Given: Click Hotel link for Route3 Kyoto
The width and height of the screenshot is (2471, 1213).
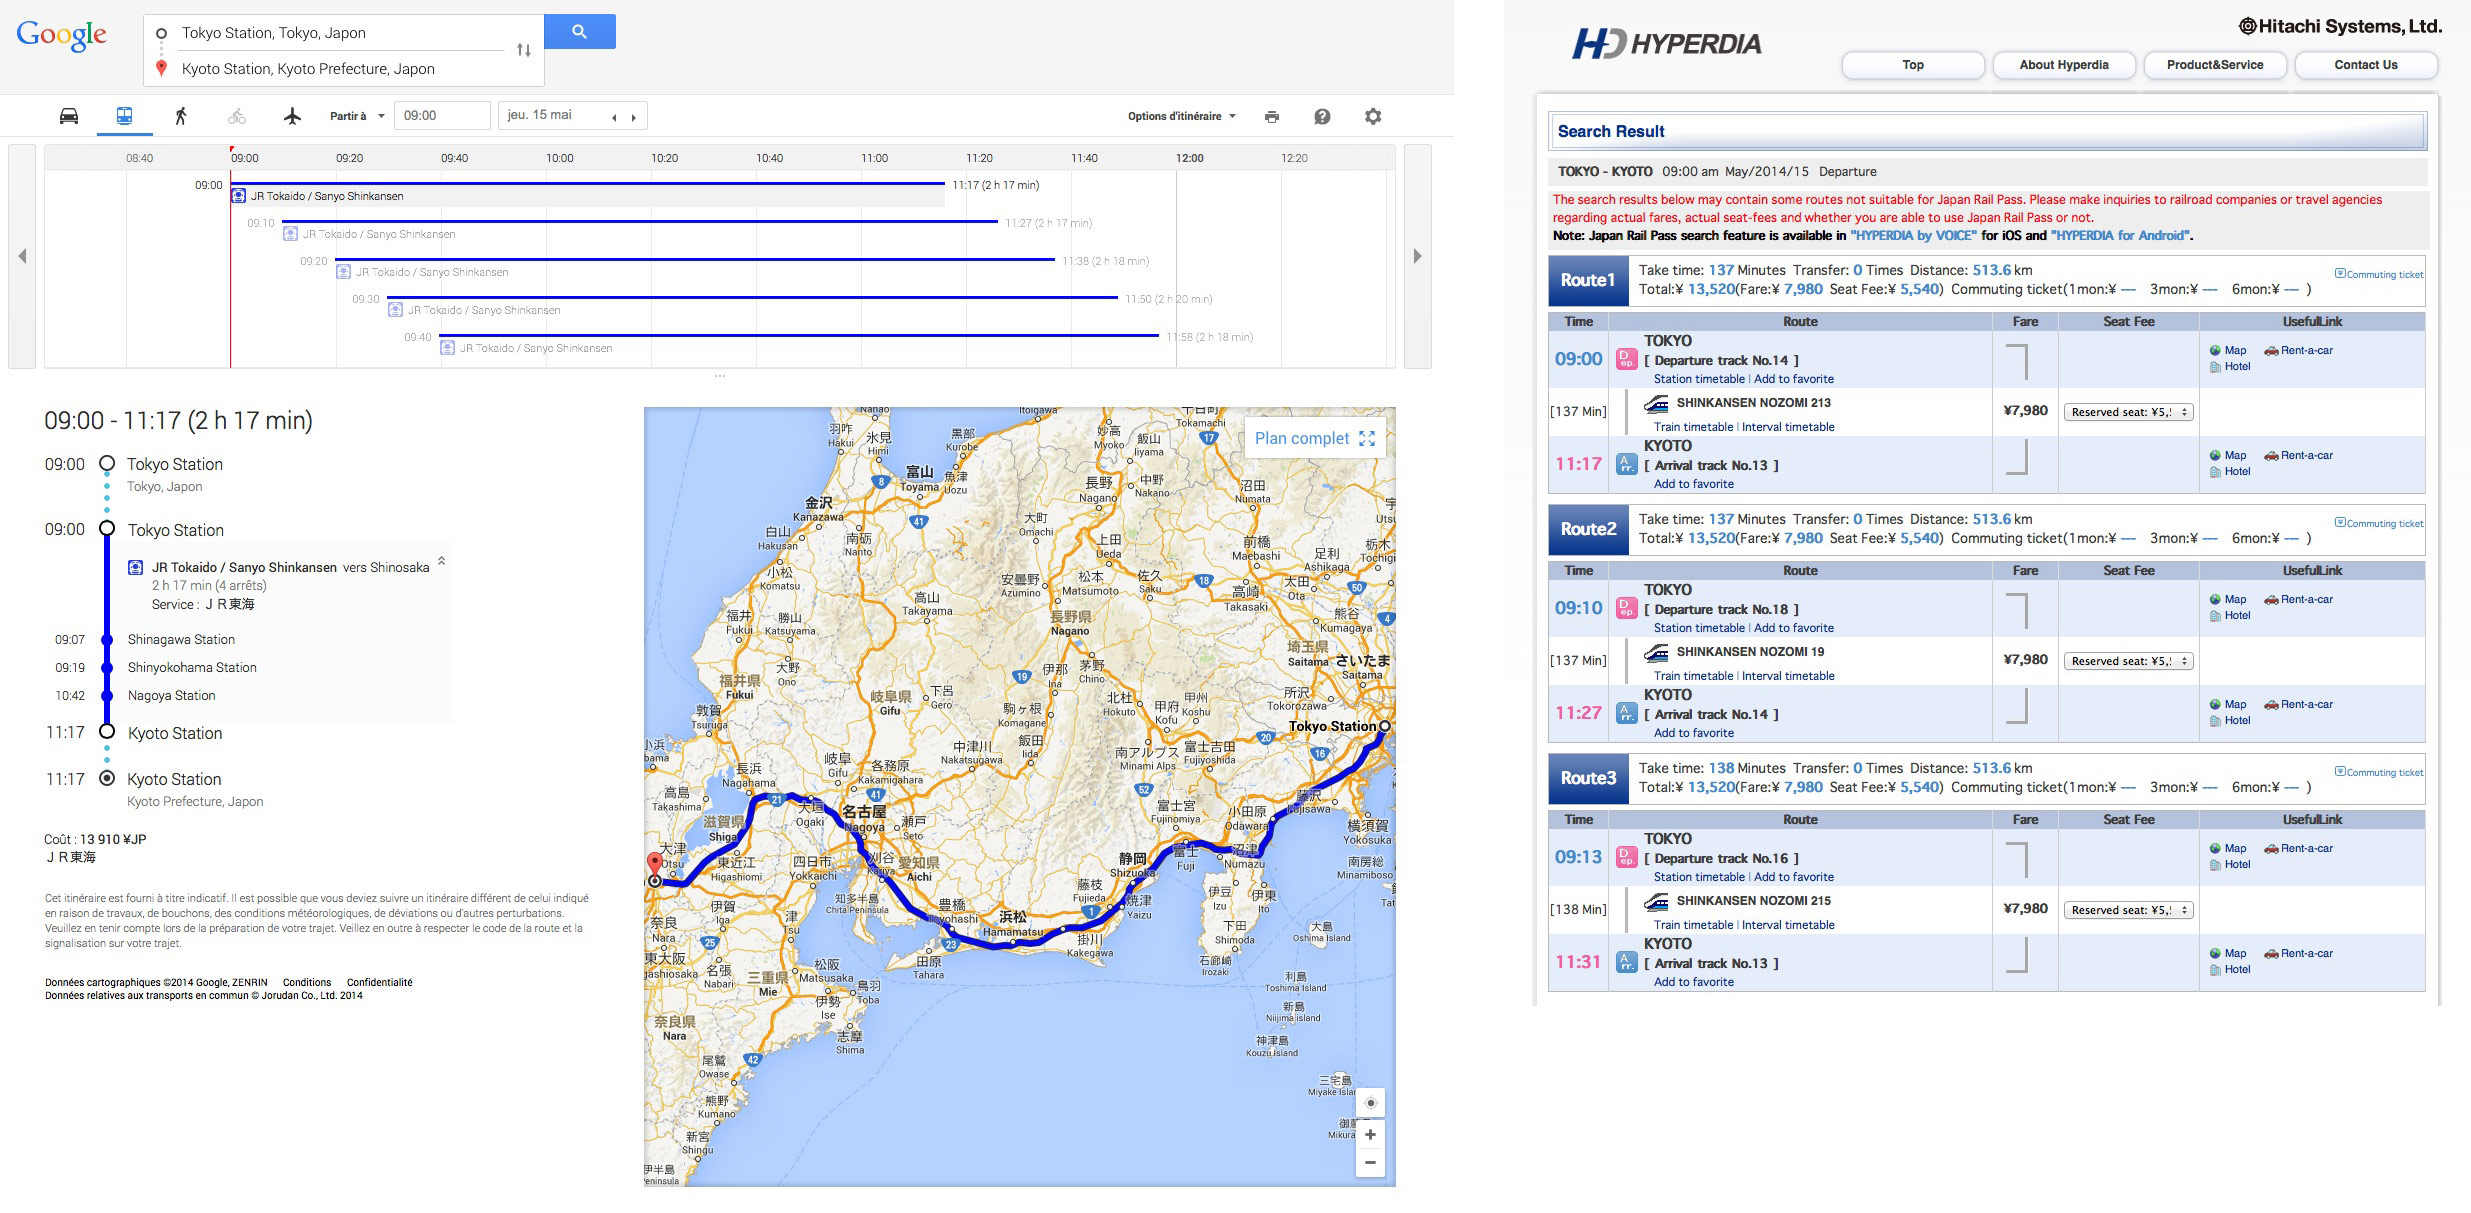Looking at the screenshot, I should pos(2230,970).
